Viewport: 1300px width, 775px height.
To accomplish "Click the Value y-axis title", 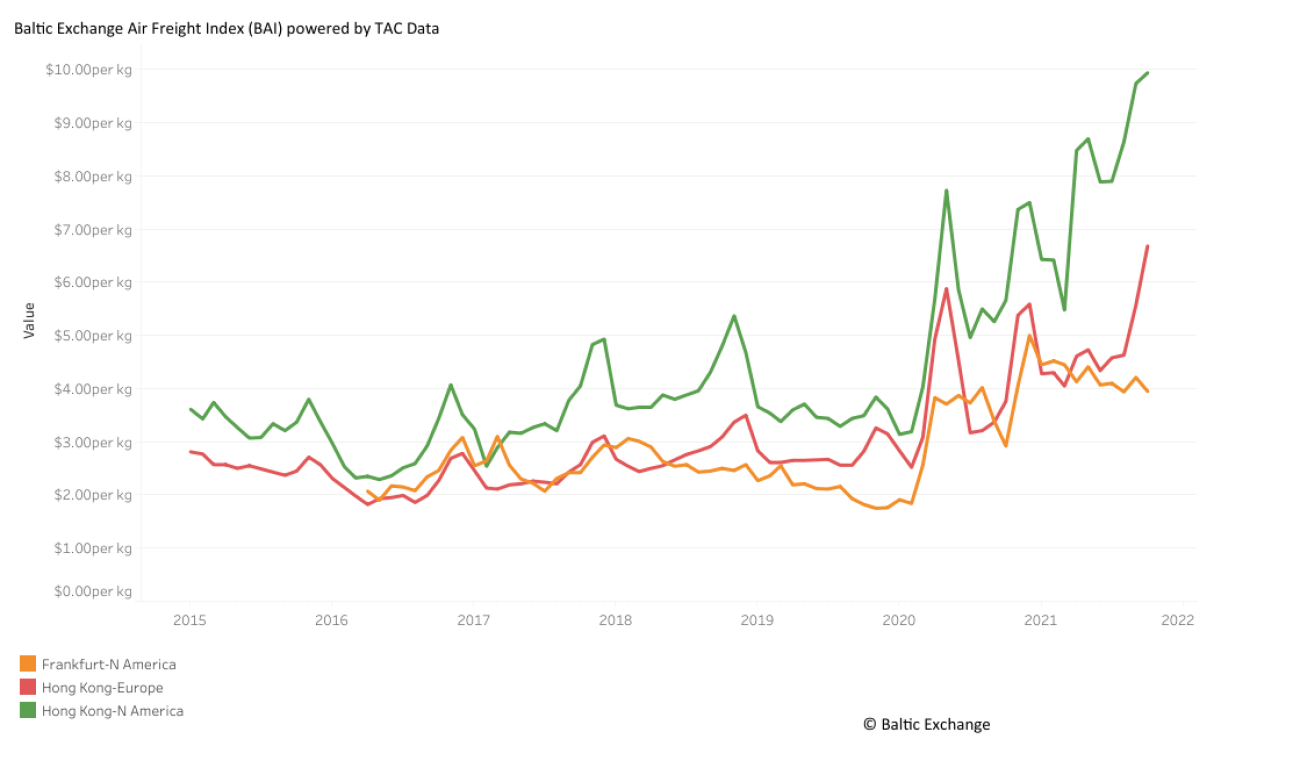I will click(29, 320).
